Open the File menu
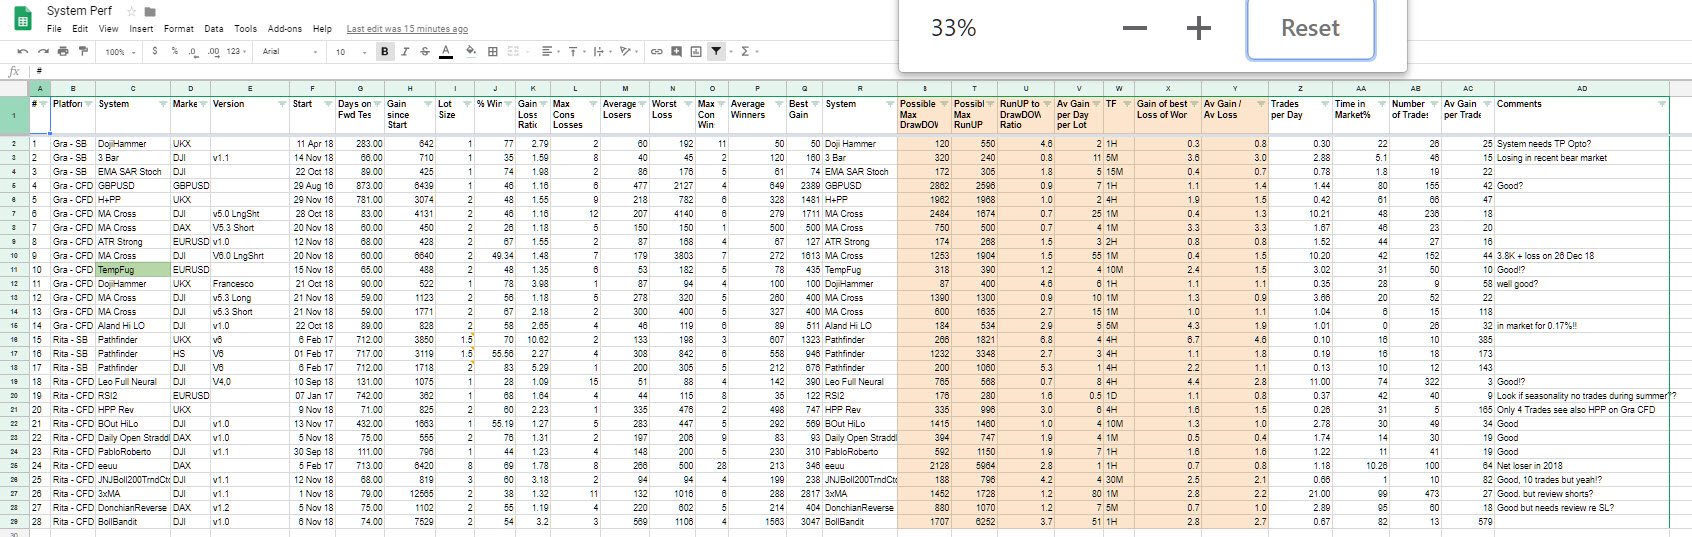 [54, 29]
